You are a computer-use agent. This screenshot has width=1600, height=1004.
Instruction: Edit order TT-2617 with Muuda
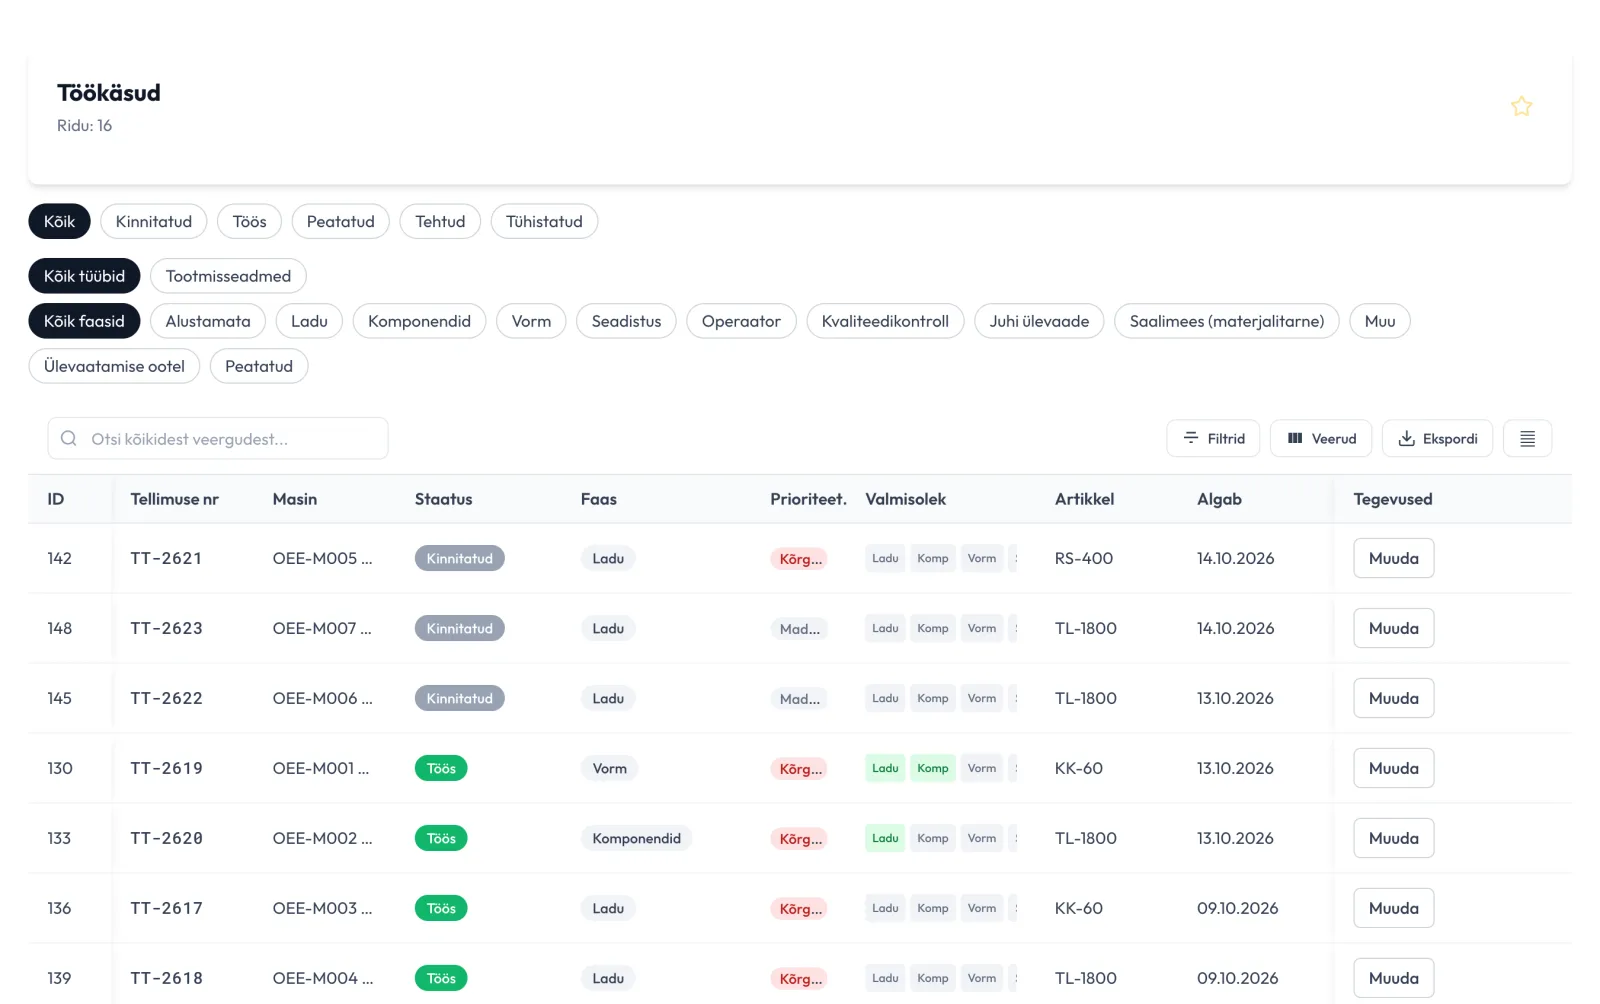click(1393, 908)
